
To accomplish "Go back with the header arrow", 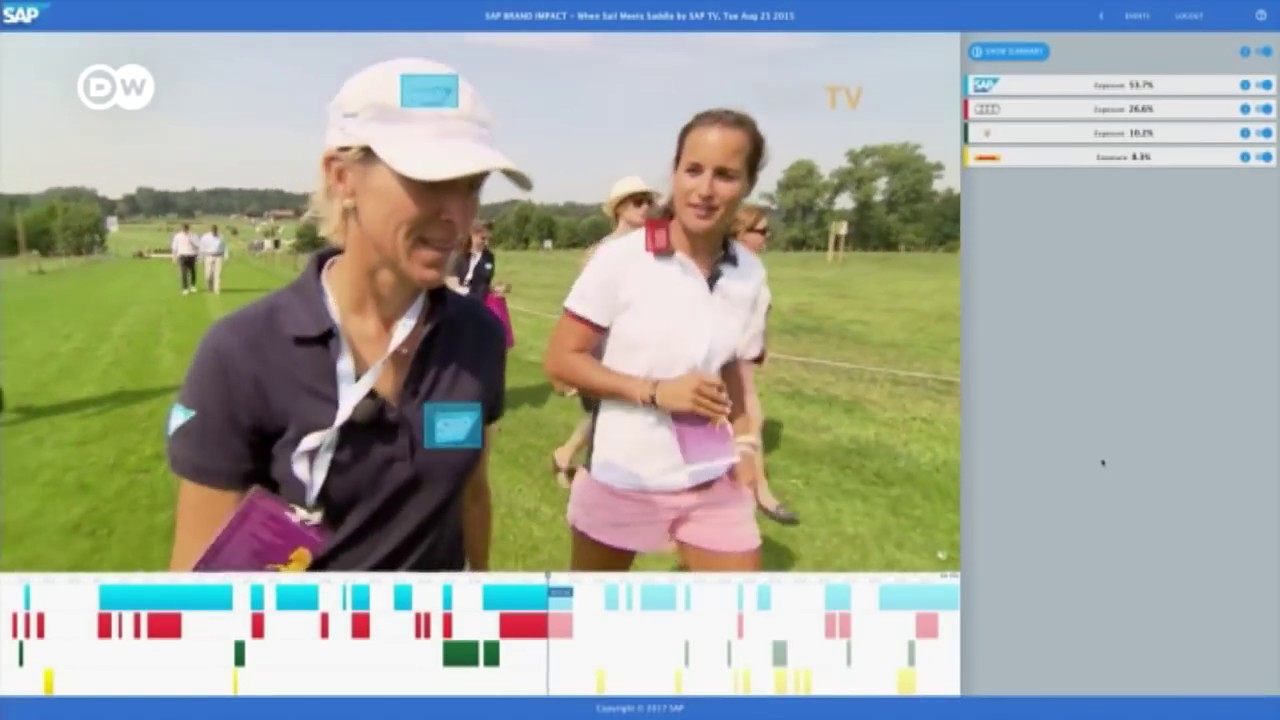I will pos(1101,16).
